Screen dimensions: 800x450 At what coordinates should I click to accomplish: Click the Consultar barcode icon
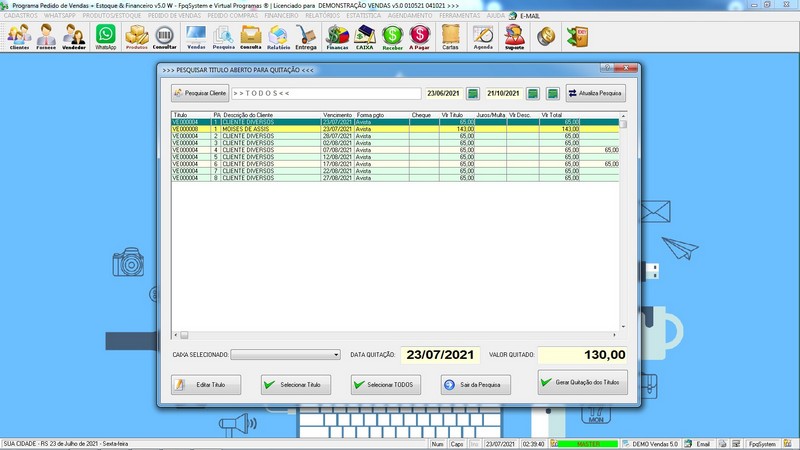(164, 37)
